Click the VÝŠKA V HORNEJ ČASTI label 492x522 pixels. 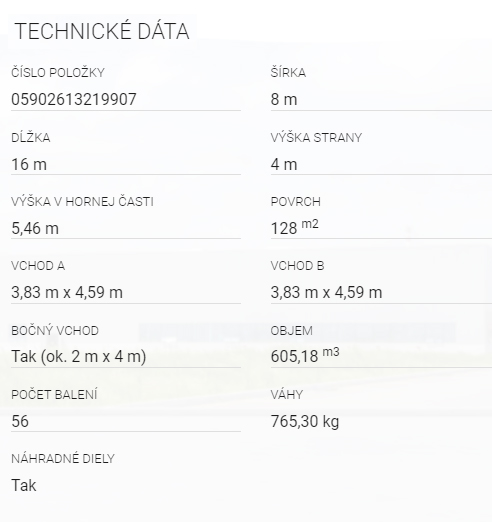click(82, 202)
